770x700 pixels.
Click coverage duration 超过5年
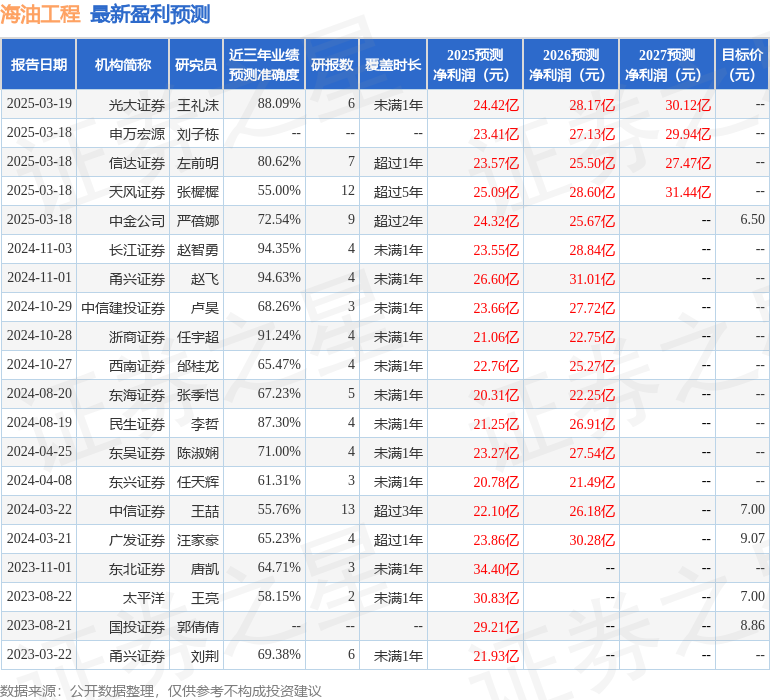(x=398, y=192)
